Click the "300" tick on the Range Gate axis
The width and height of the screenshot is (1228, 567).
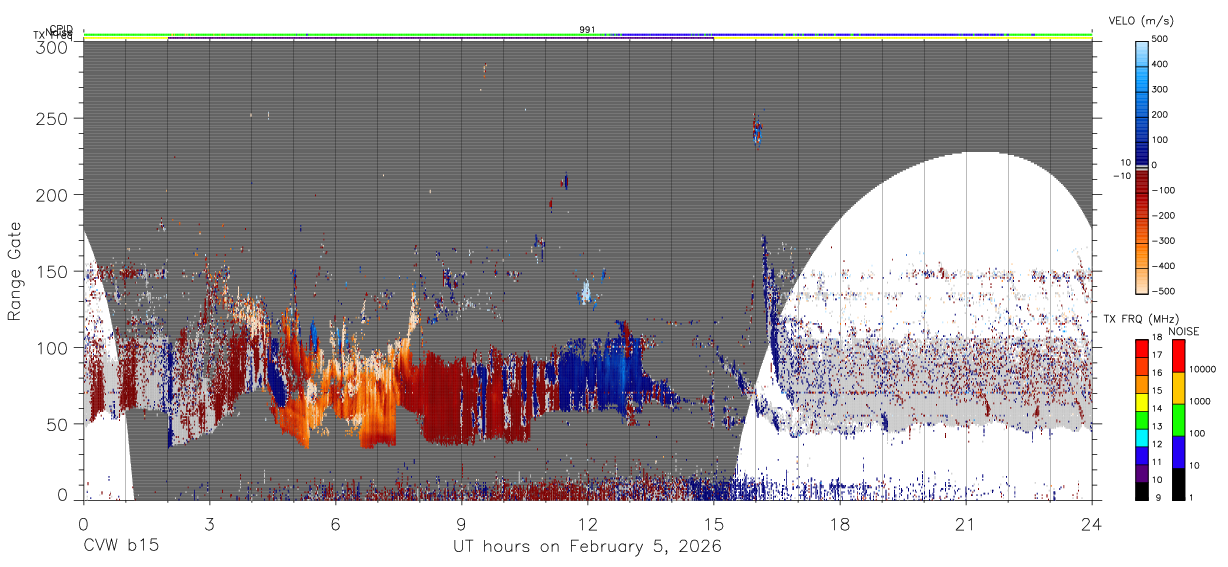[52, 46]
